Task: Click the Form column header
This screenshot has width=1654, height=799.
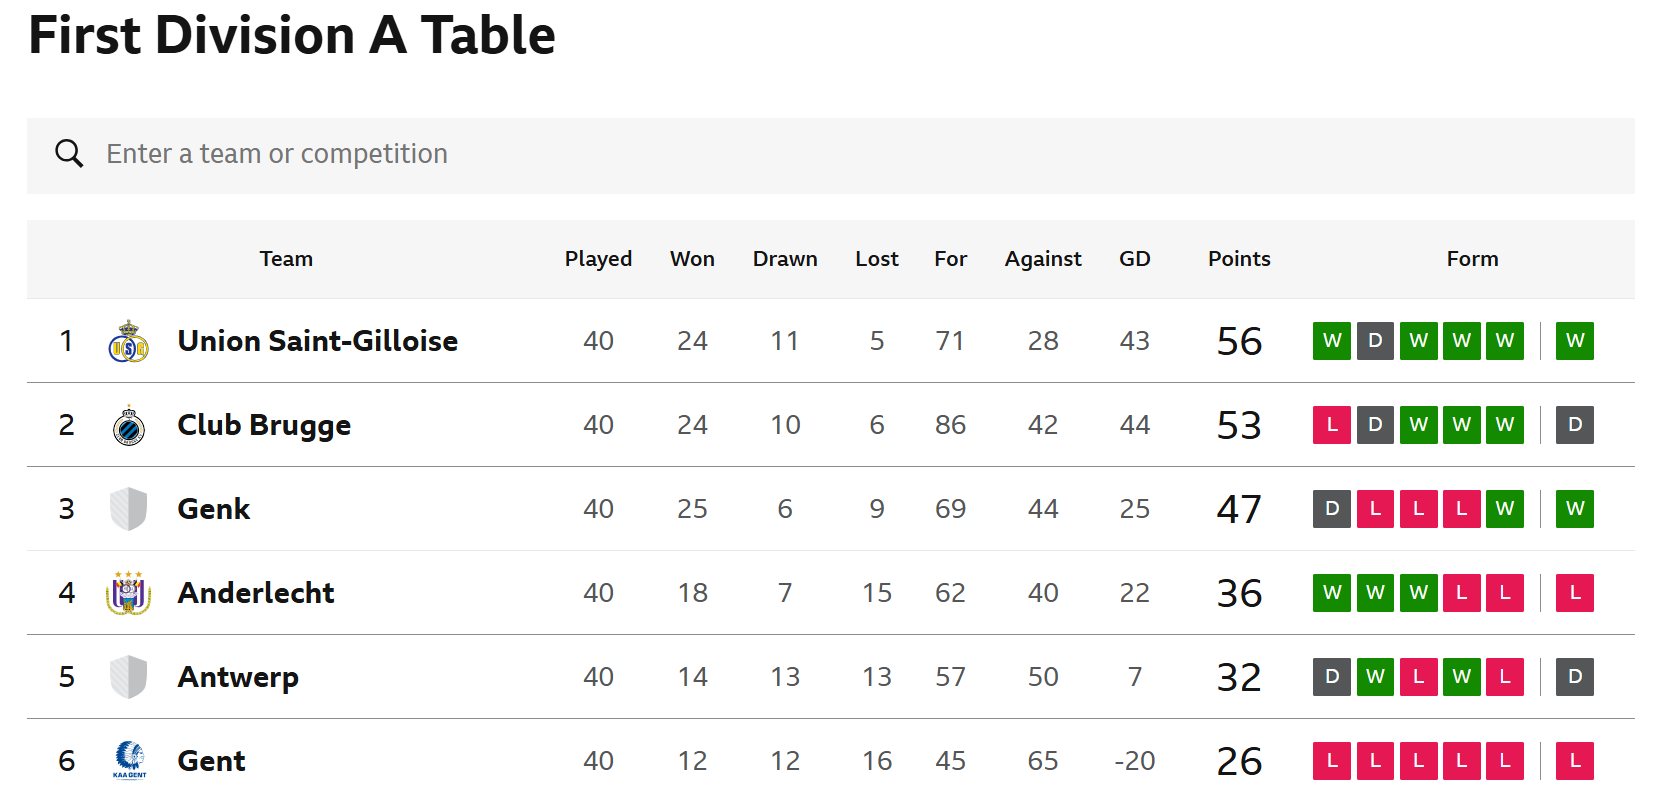Action: (x=1472, y=259)
